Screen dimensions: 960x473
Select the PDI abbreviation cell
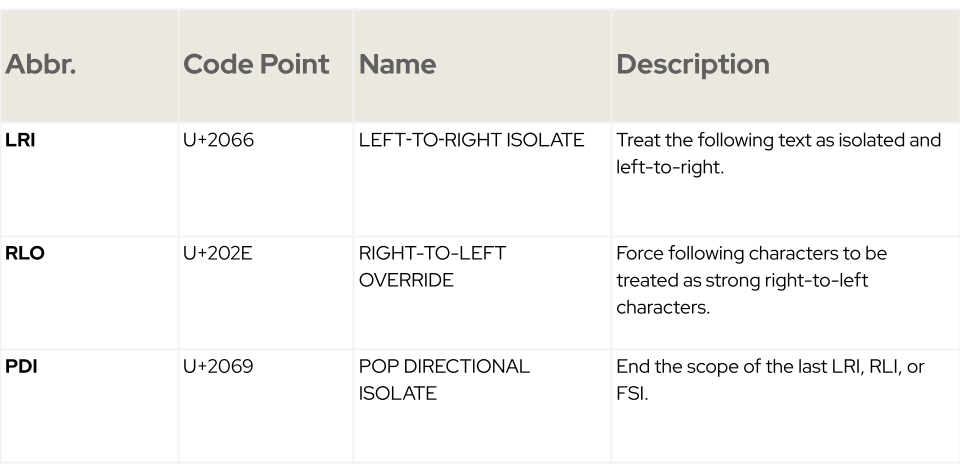[x=21, y=367]
